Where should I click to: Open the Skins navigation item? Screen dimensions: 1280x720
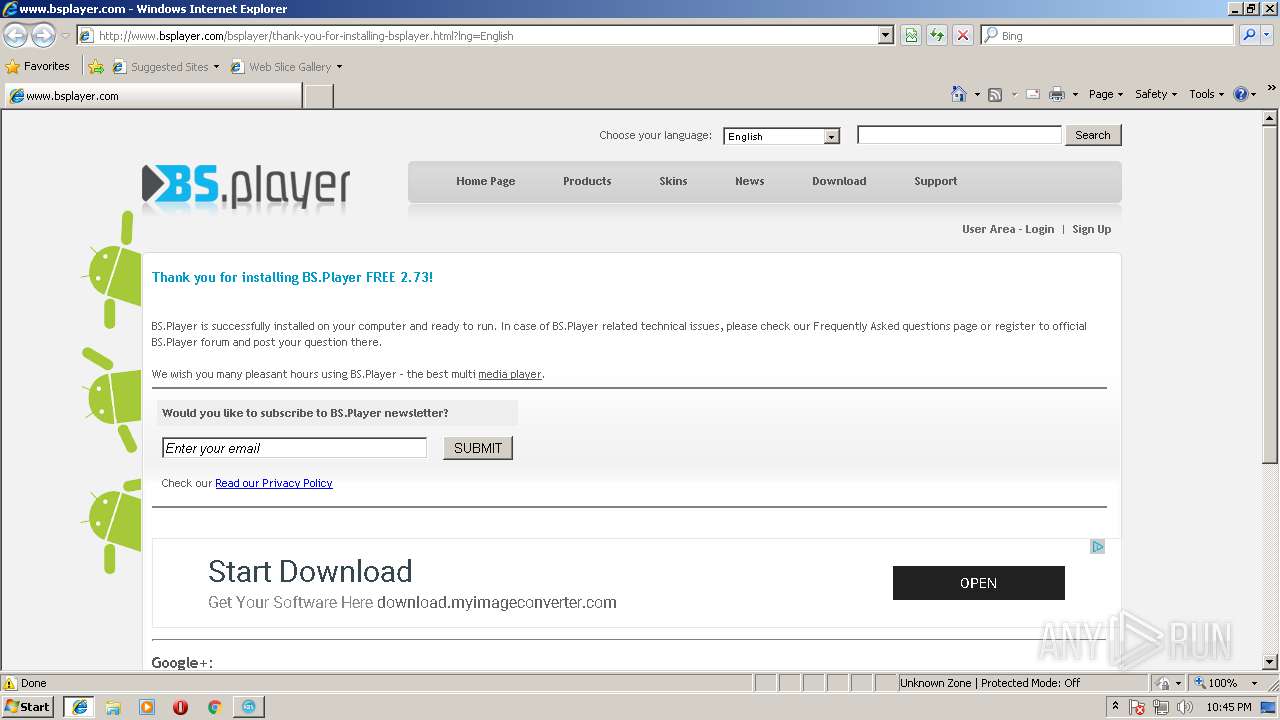point(673,181)
